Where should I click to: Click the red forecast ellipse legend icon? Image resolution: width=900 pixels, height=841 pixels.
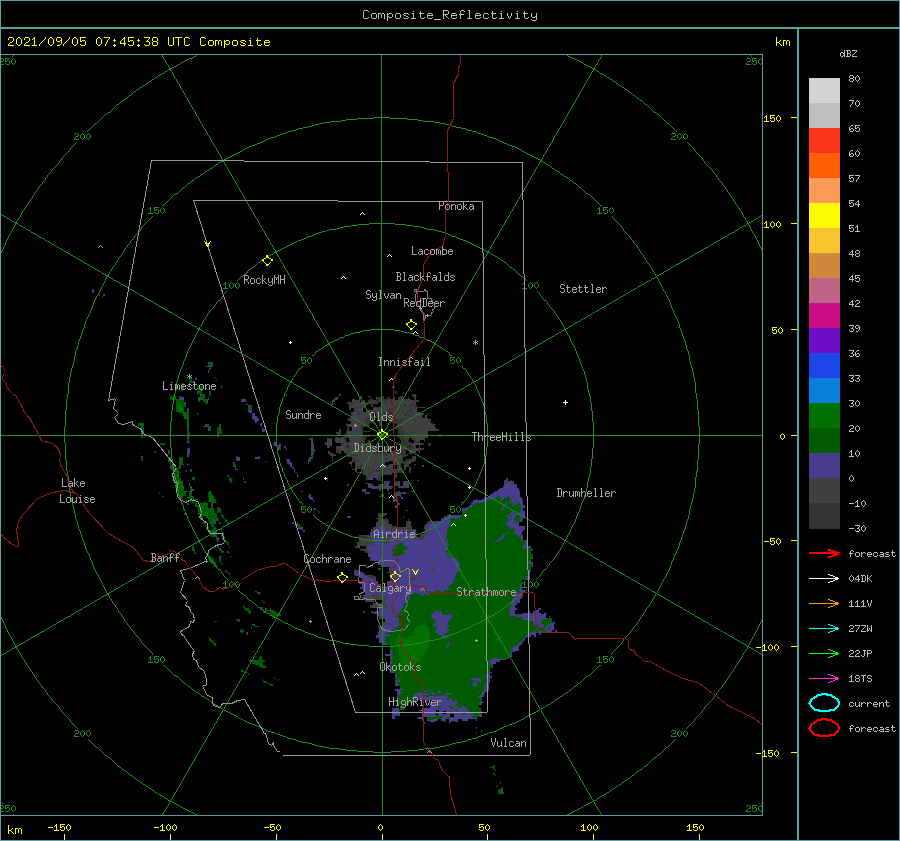tap(824, 728)
